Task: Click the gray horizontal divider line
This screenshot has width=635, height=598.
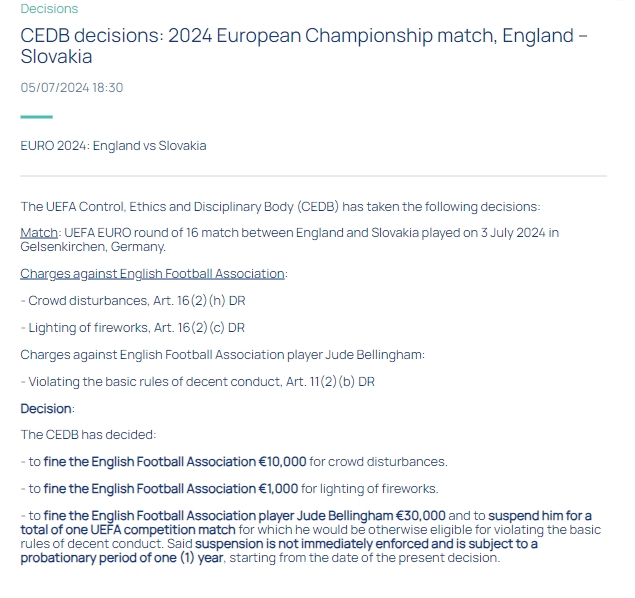Action: (313, 176)
